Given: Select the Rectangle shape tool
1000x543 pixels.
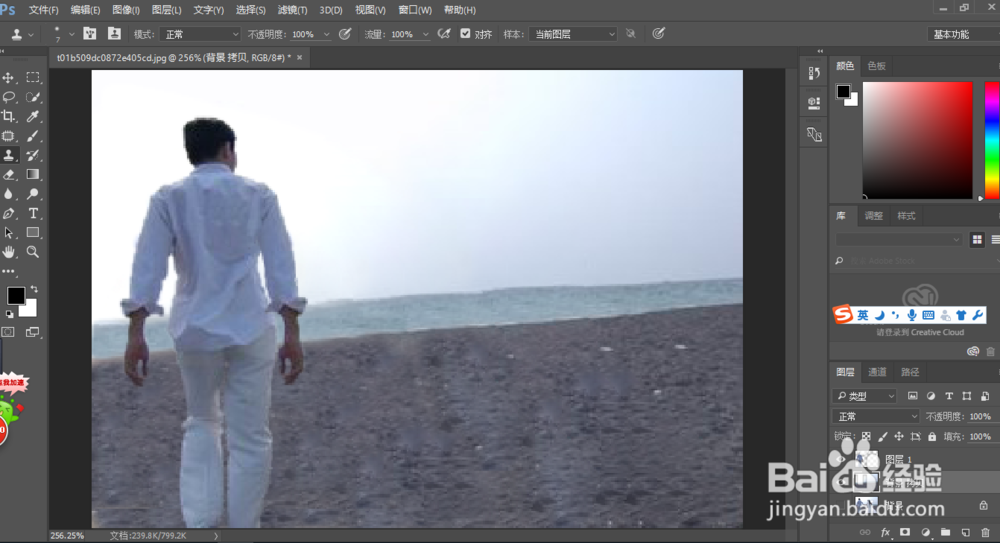Looking at the screenshot, I should (33, 233).
